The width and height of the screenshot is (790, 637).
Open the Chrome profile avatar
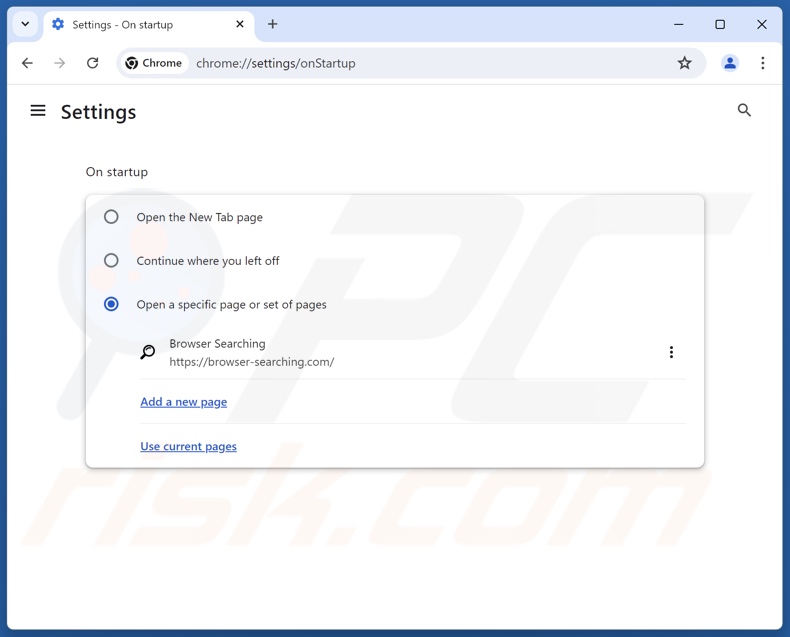[730, 63]
